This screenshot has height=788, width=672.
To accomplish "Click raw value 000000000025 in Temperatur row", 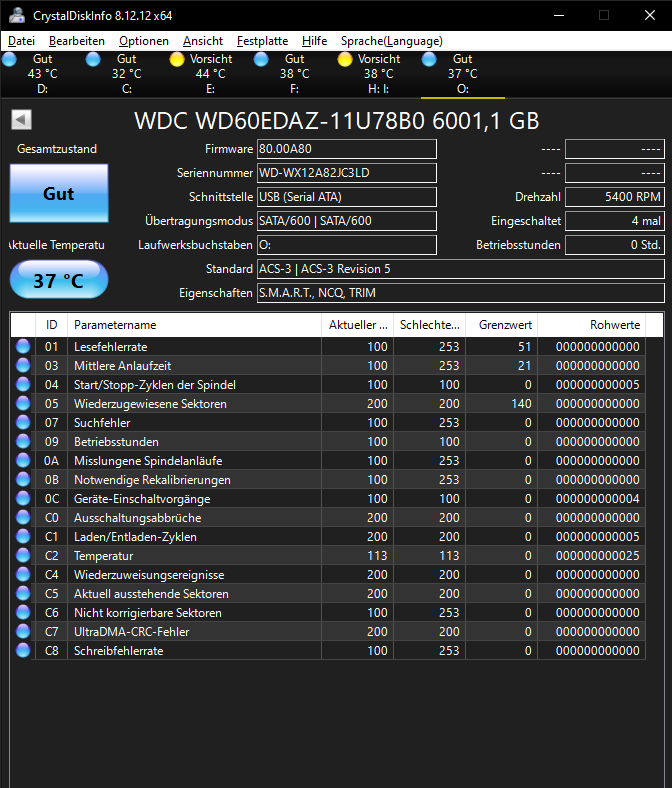I will pyautogui.click(x=597, y=555).
